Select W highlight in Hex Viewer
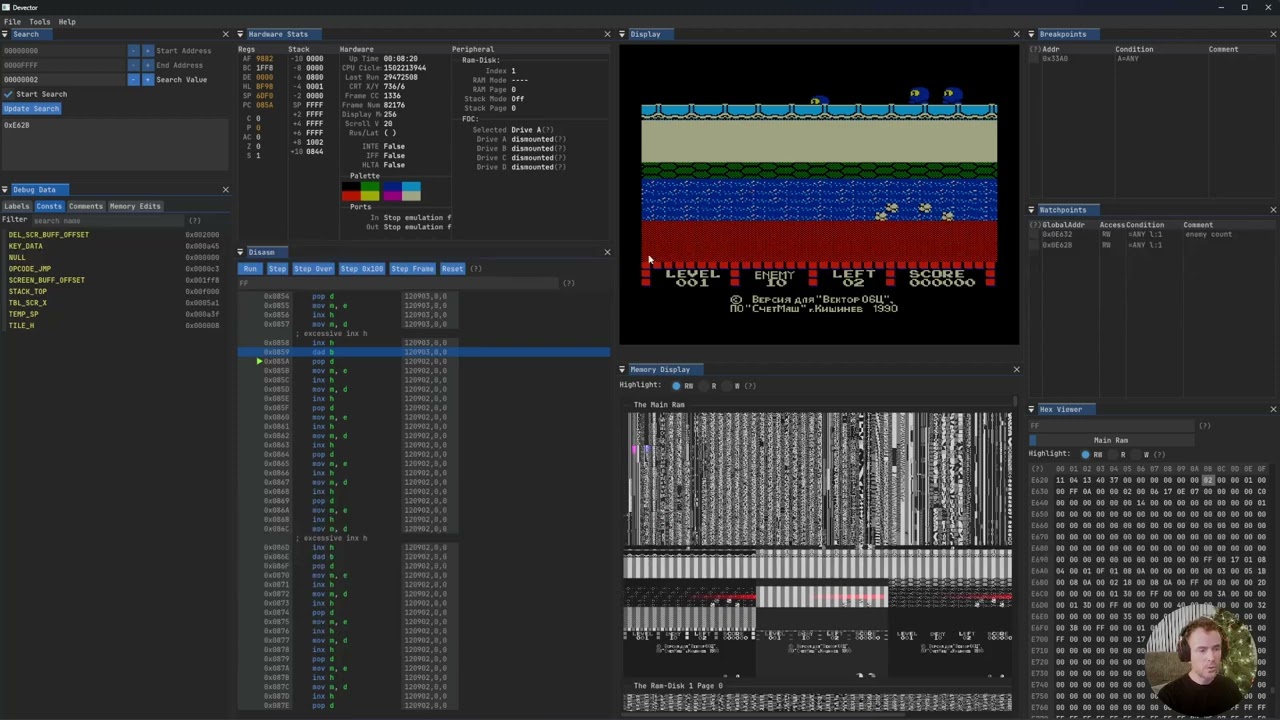 [x=1136, y=455]
